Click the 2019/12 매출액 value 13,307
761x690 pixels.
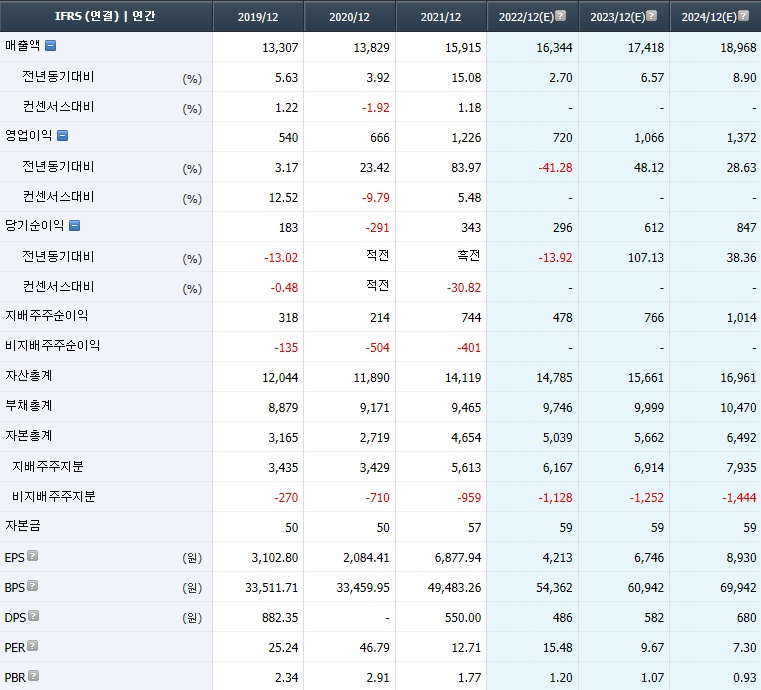[x=280, y=48]
